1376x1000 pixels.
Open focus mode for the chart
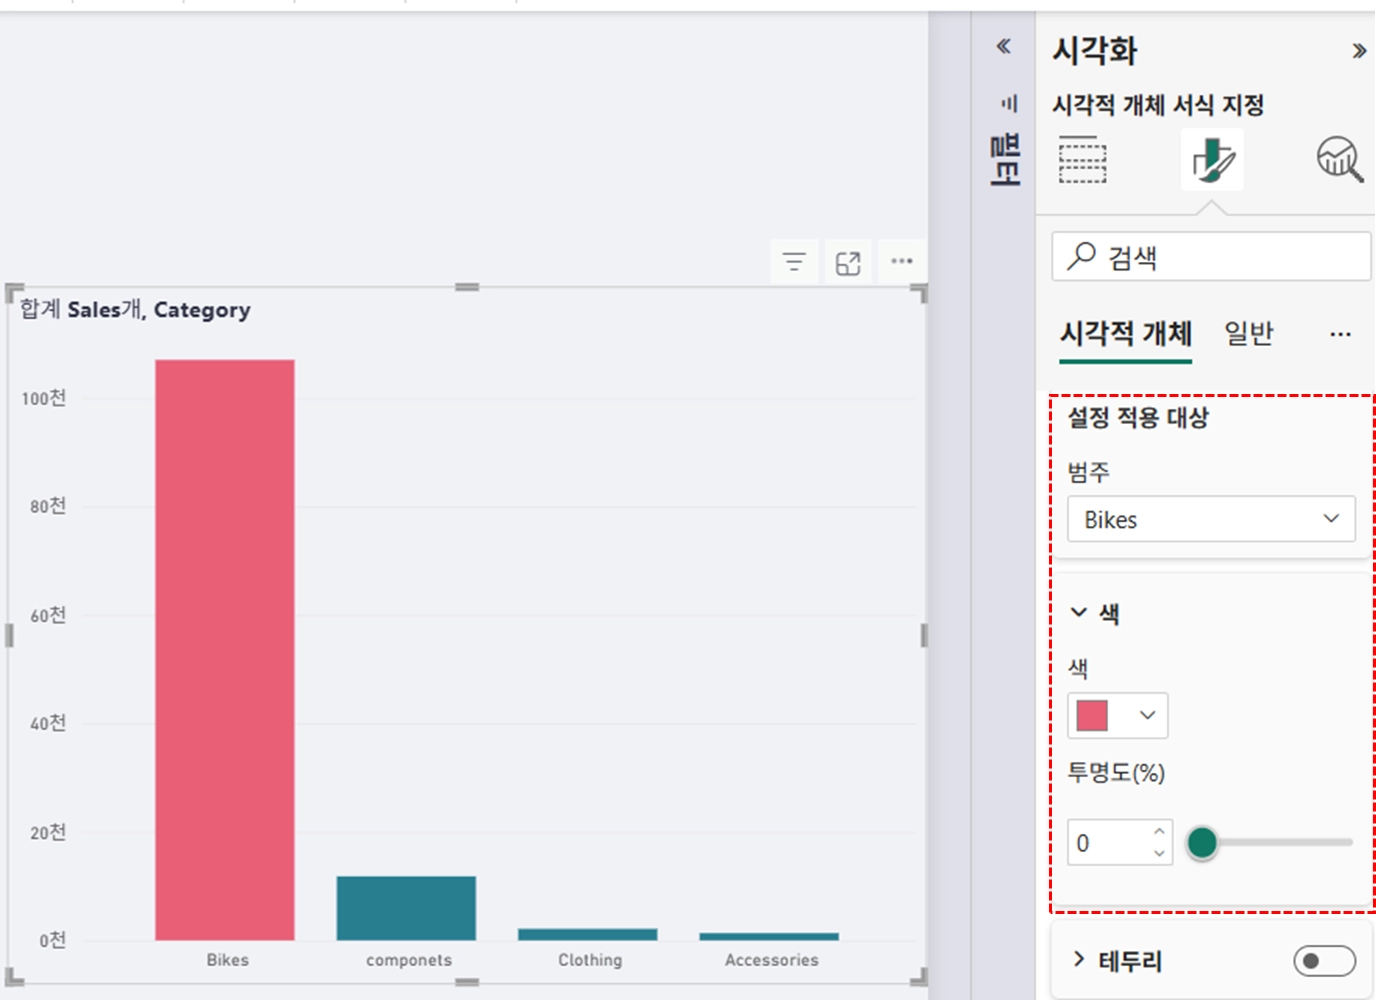tap(848, 262)
